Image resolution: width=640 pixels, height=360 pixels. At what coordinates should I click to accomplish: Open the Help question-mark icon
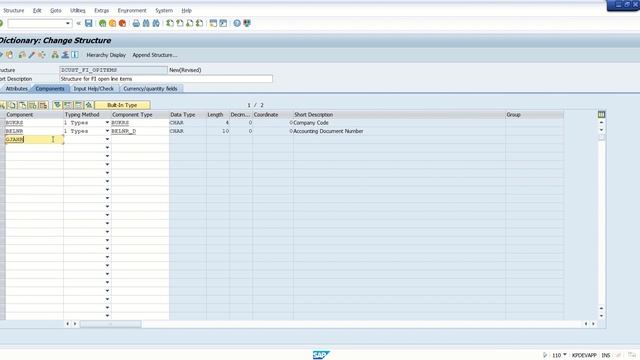click(x=237, y=23)
